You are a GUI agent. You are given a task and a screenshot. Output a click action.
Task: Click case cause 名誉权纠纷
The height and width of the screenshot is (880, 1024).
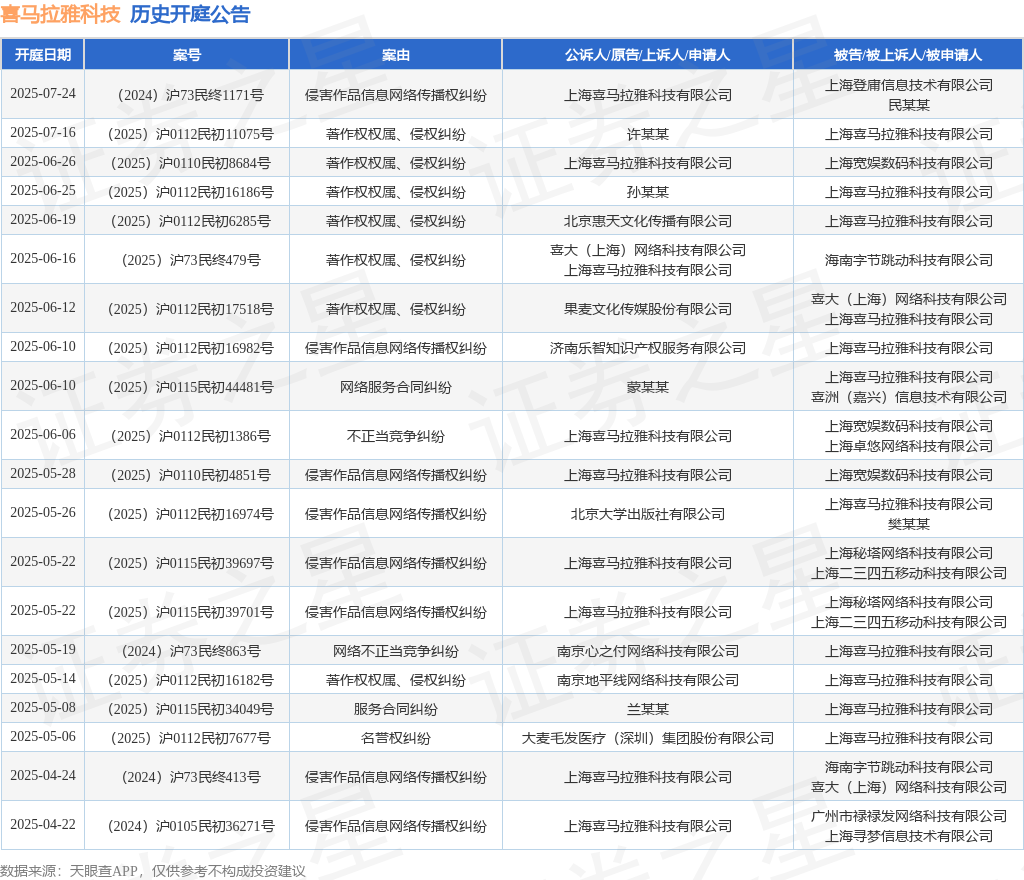tap(396, 739)
